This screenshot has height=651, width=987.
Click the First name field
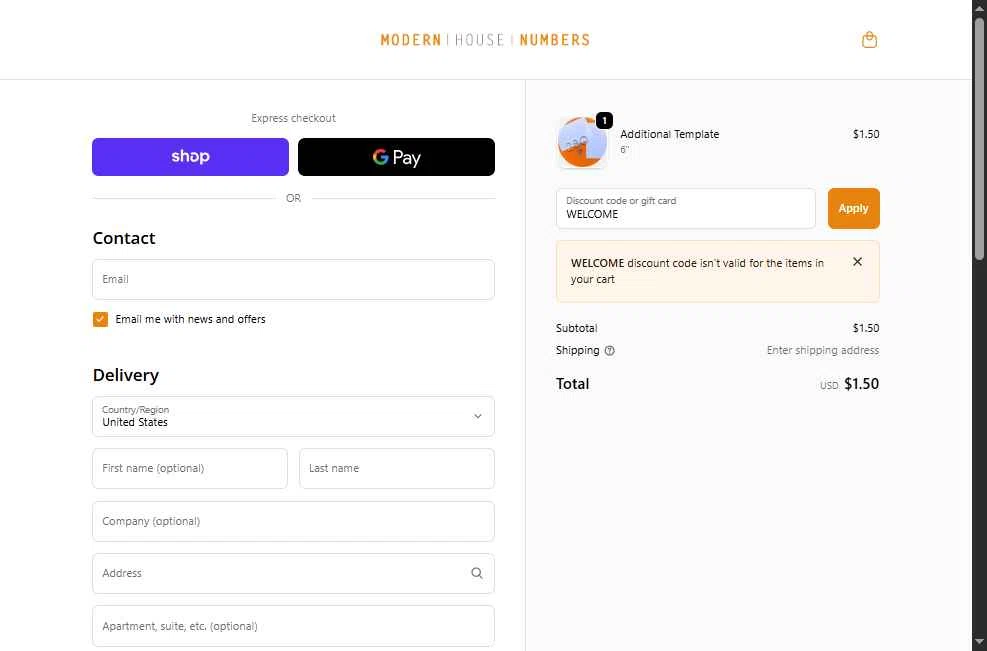(190, 468)
